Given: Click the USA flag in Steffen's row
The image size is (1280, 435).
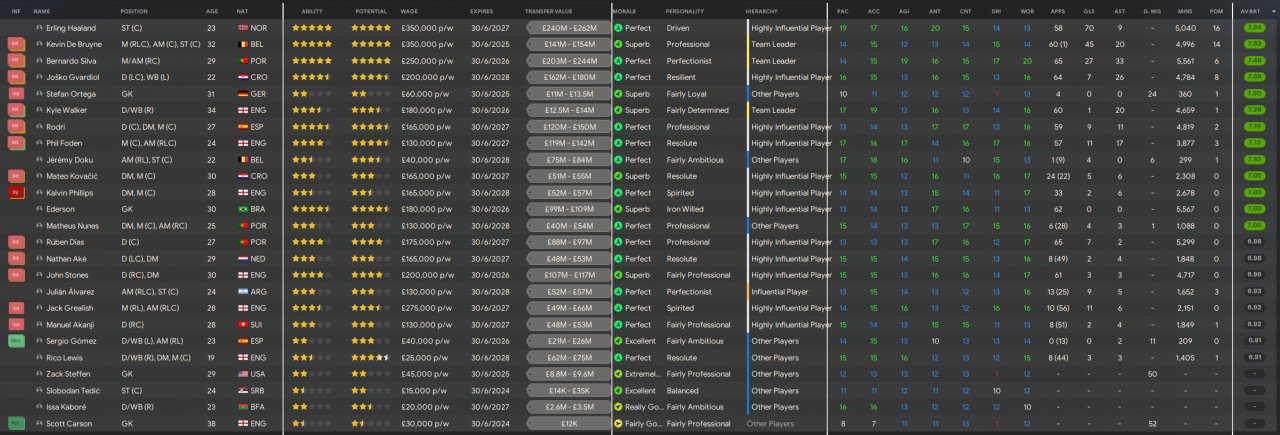Looking at the screenshot, I should coord(243,374).
